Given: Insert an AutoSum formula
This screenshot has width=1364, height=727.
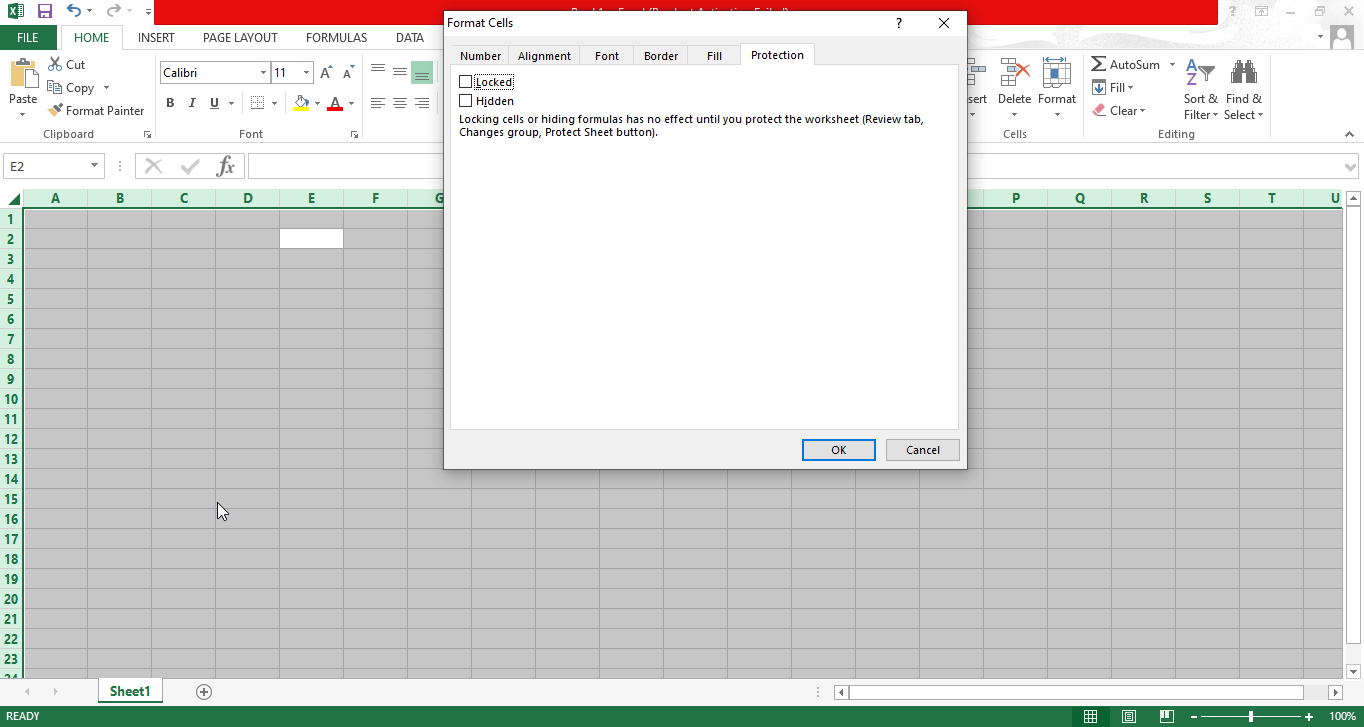Looking at the screenshot, I should [1126, 64].
